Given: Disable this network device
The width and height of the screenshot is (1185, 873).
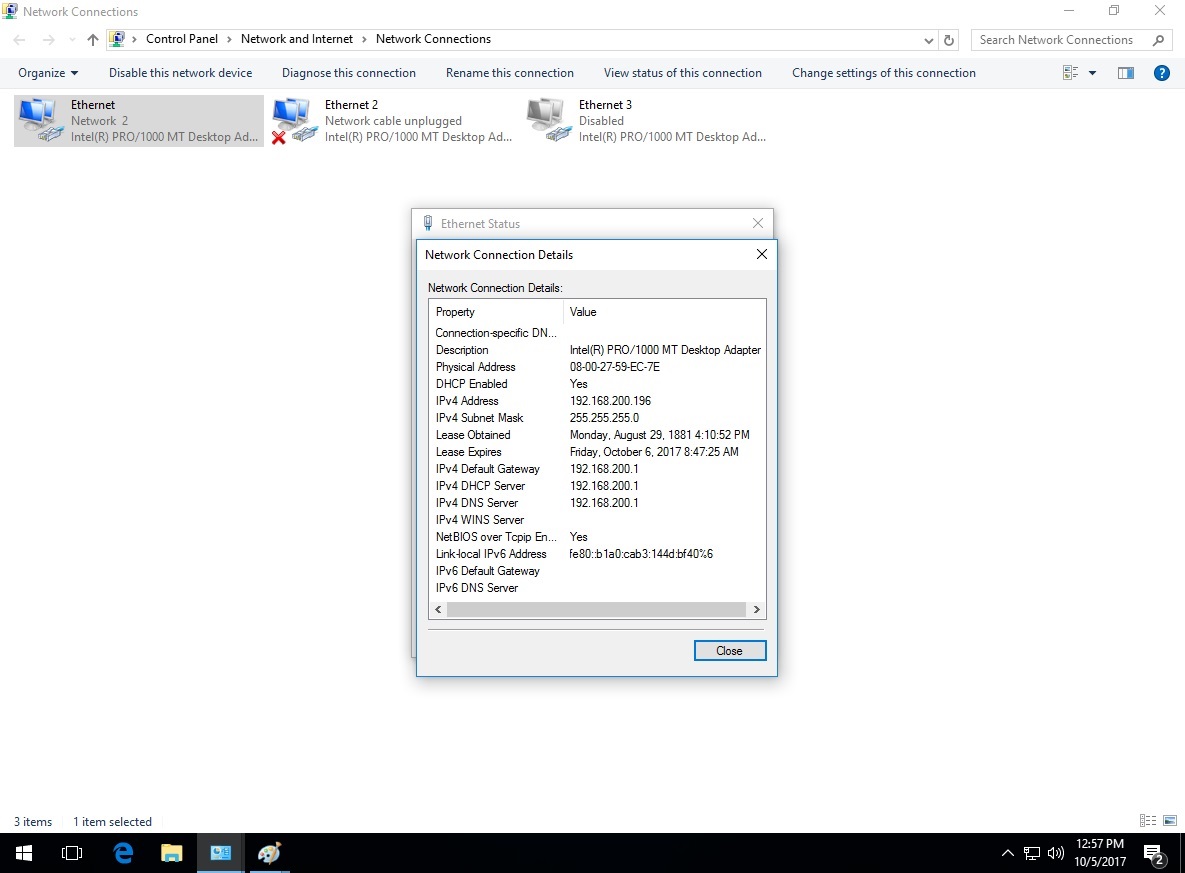Looking at the screenshot, I should (181, 73).
